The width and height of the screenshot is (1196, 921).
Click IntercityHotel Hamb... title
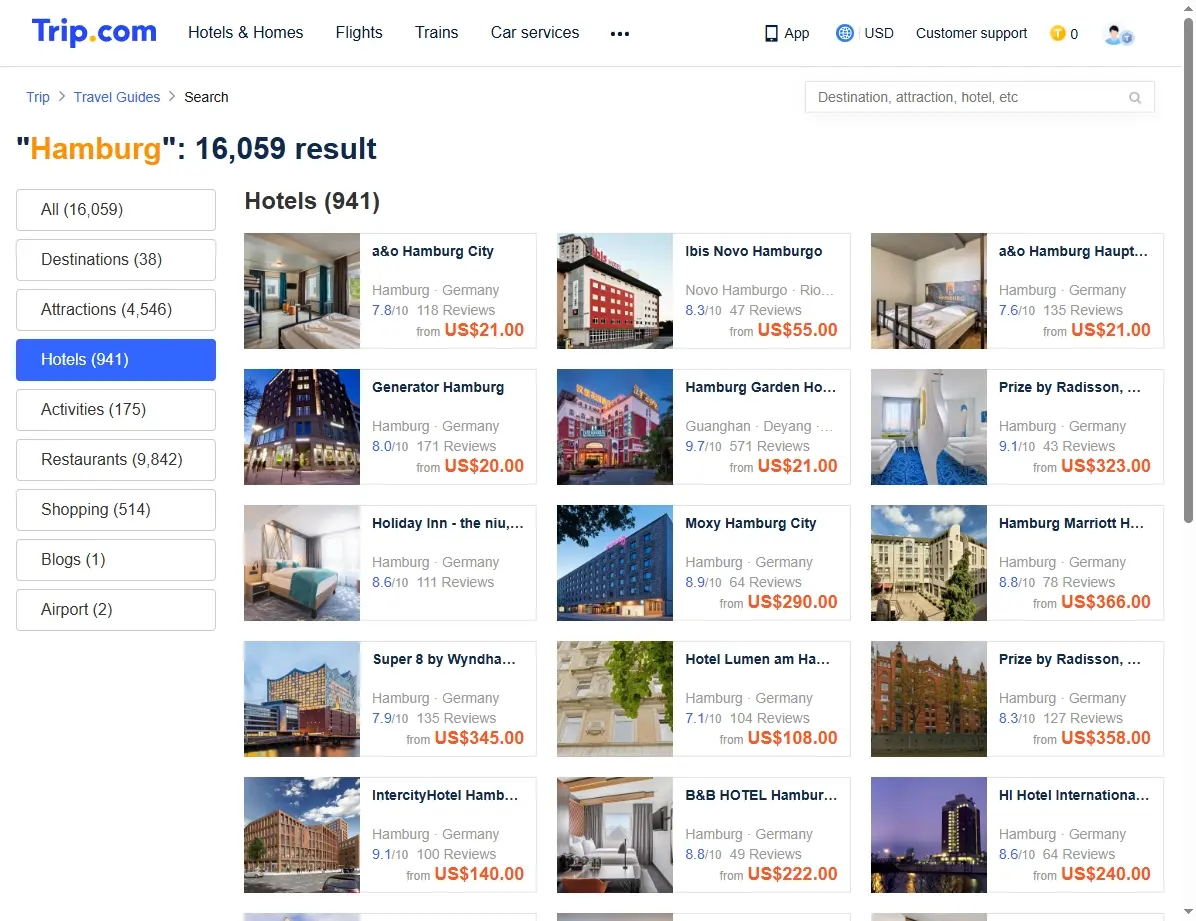(x=445, y=795)
